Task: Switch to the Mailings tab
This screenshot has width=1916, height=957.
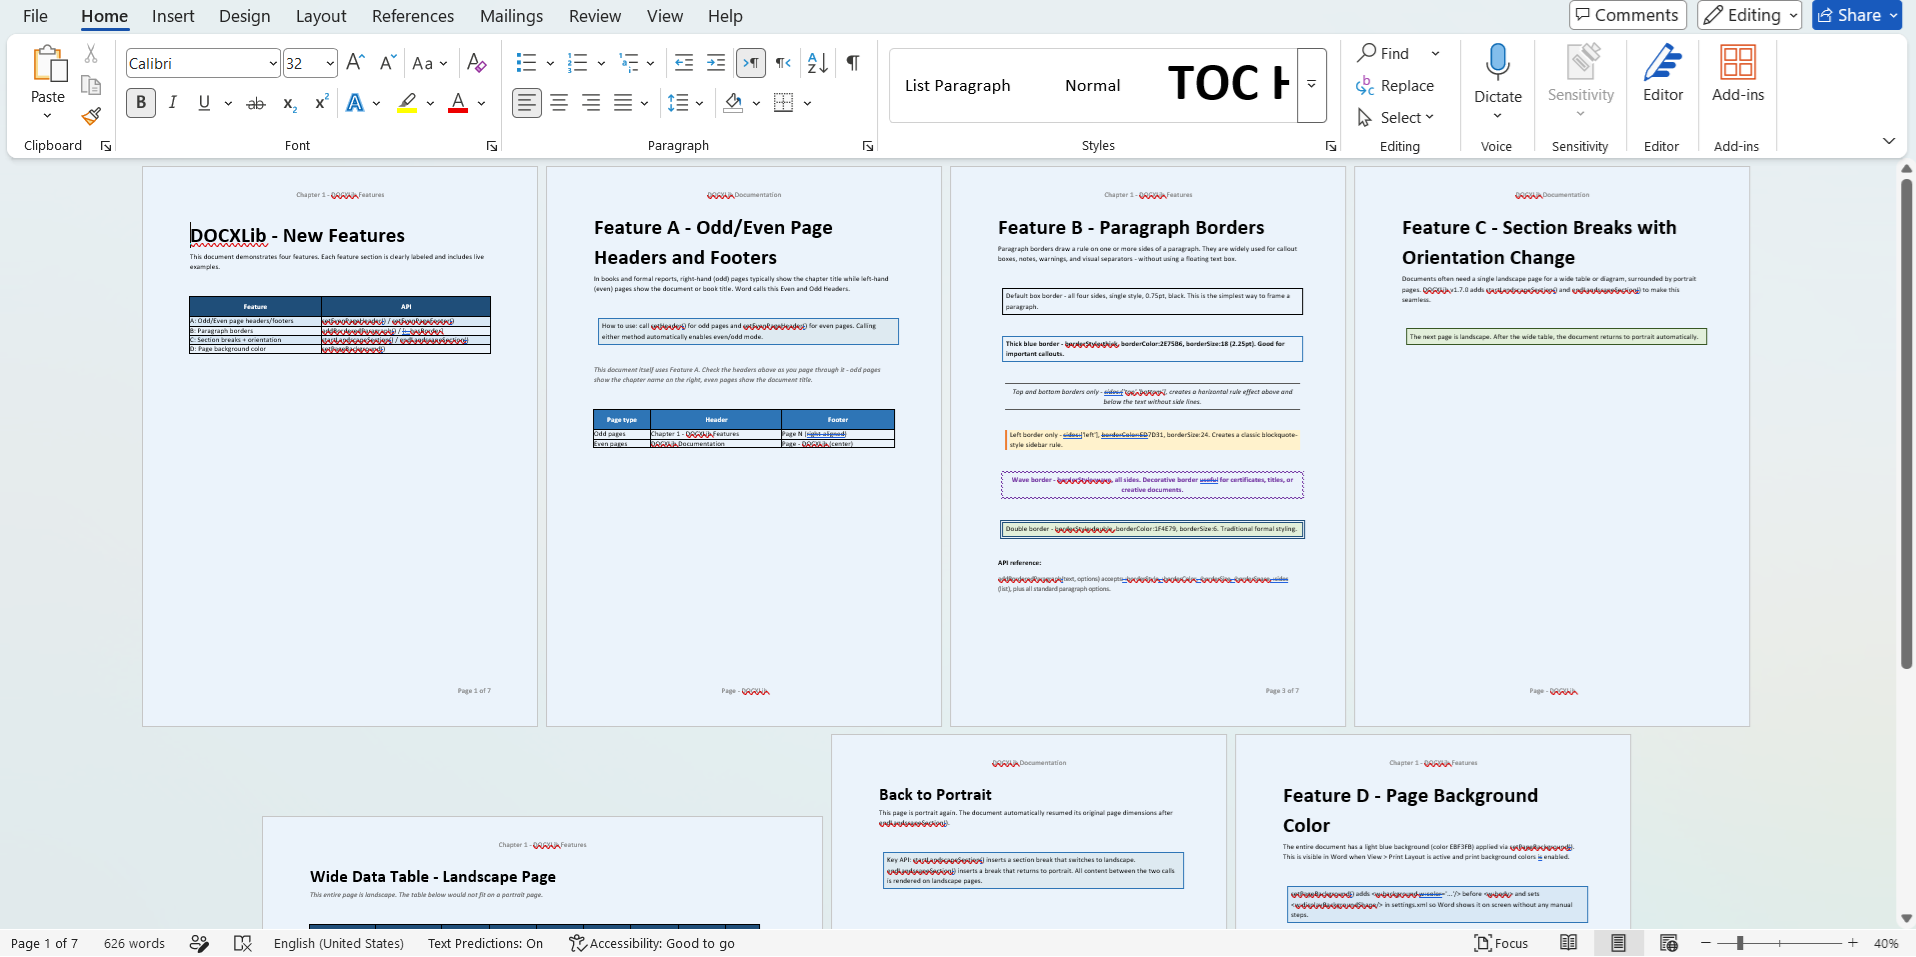Action: tap(511, 16)
